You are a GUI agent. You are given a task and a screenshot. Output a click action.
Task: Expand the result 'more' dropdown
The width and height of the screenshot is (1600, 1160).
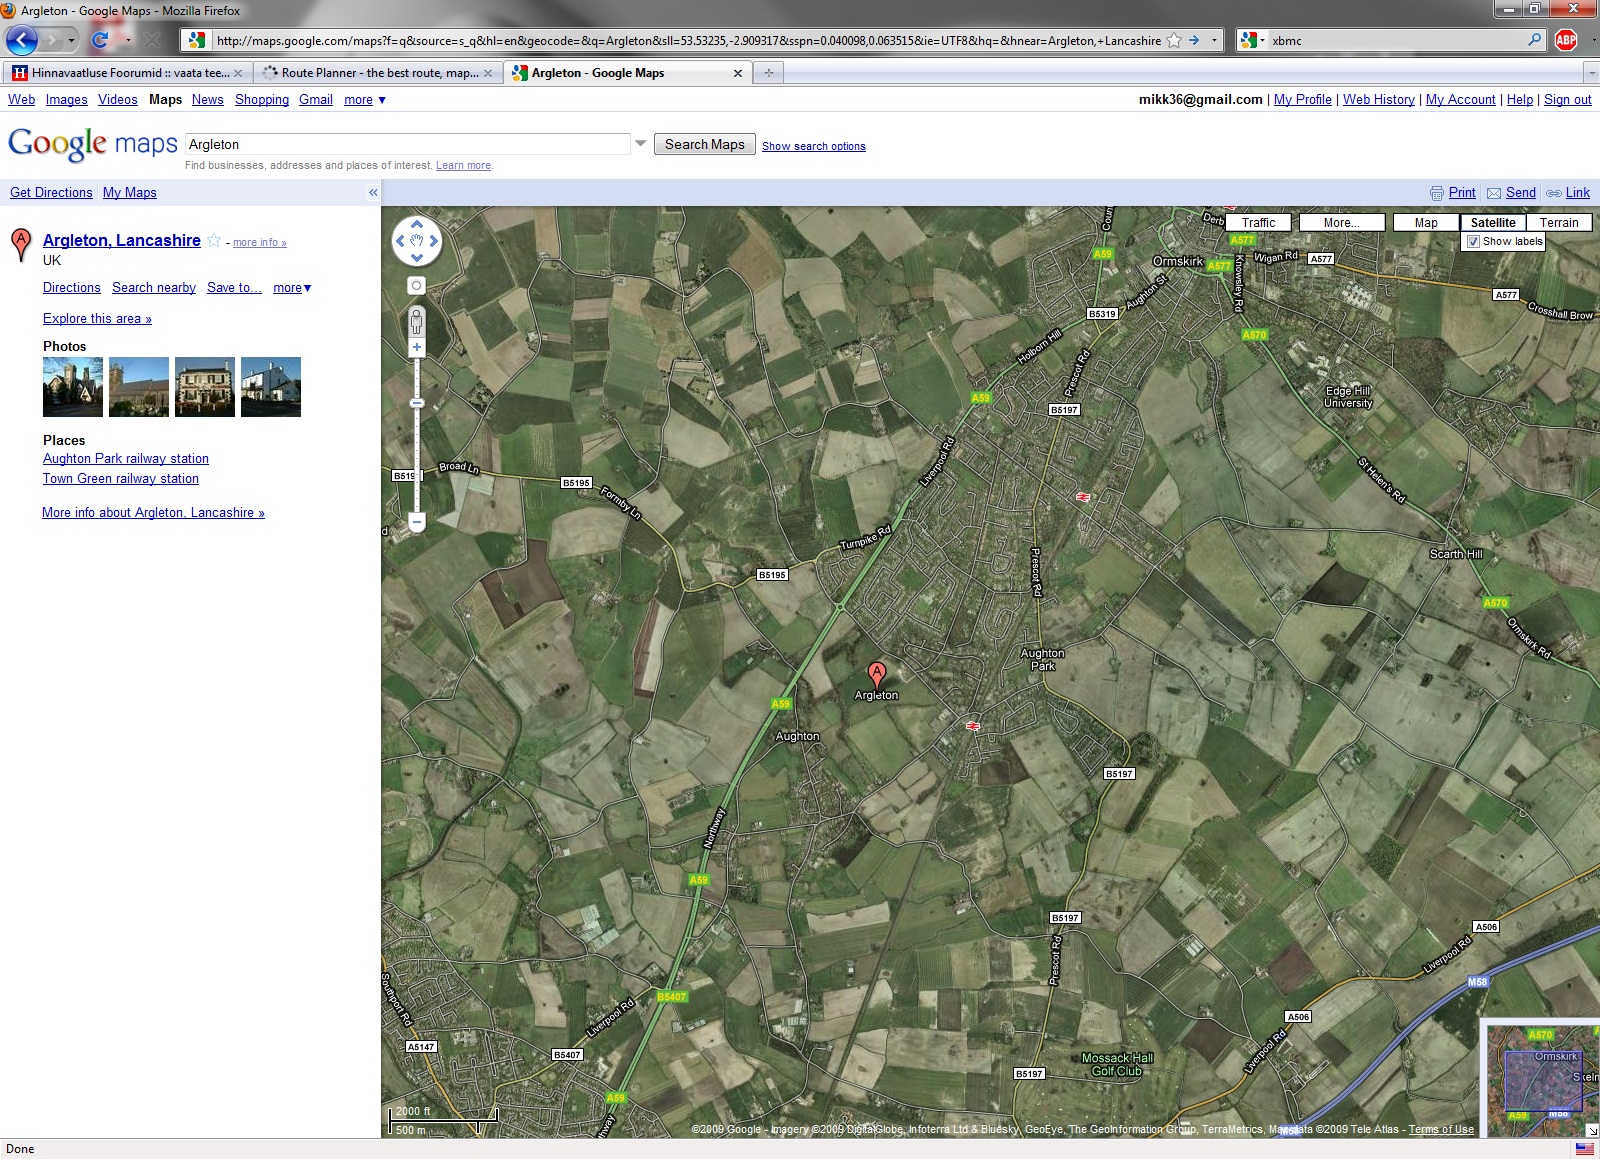pos(292,288)
